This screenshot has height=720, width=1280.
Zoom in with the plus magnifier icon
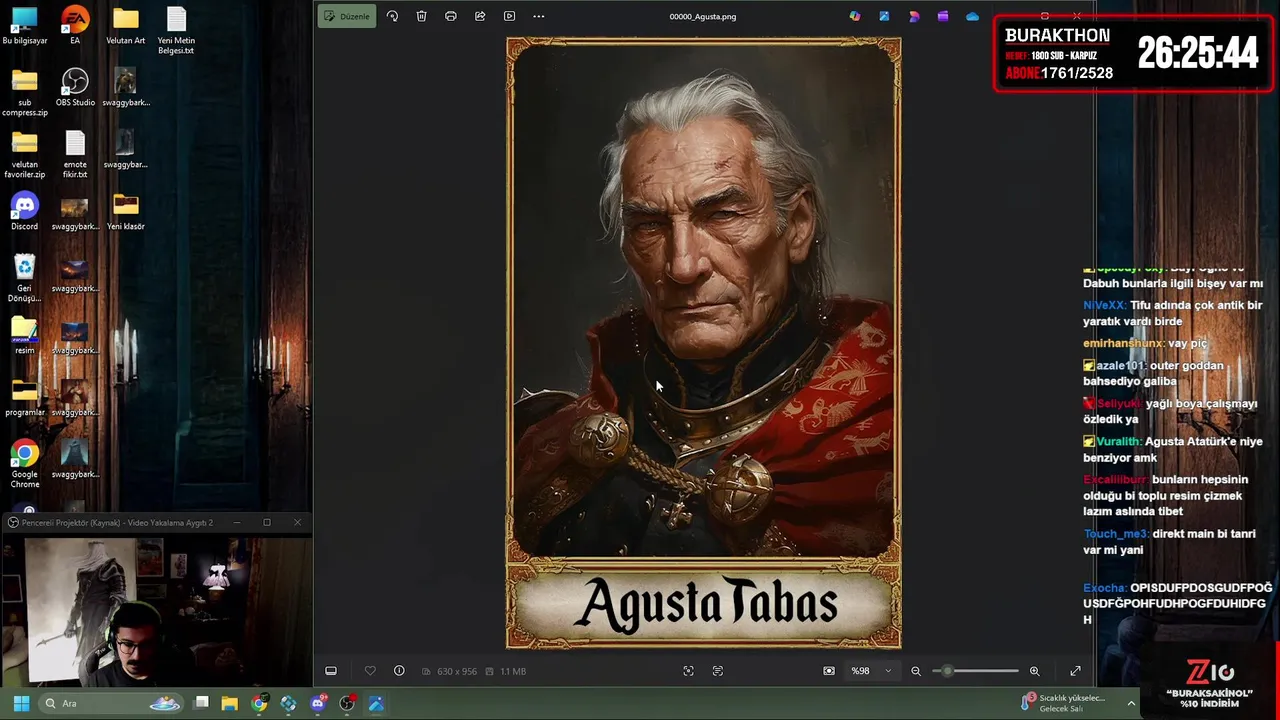[x=1035, y=671]
